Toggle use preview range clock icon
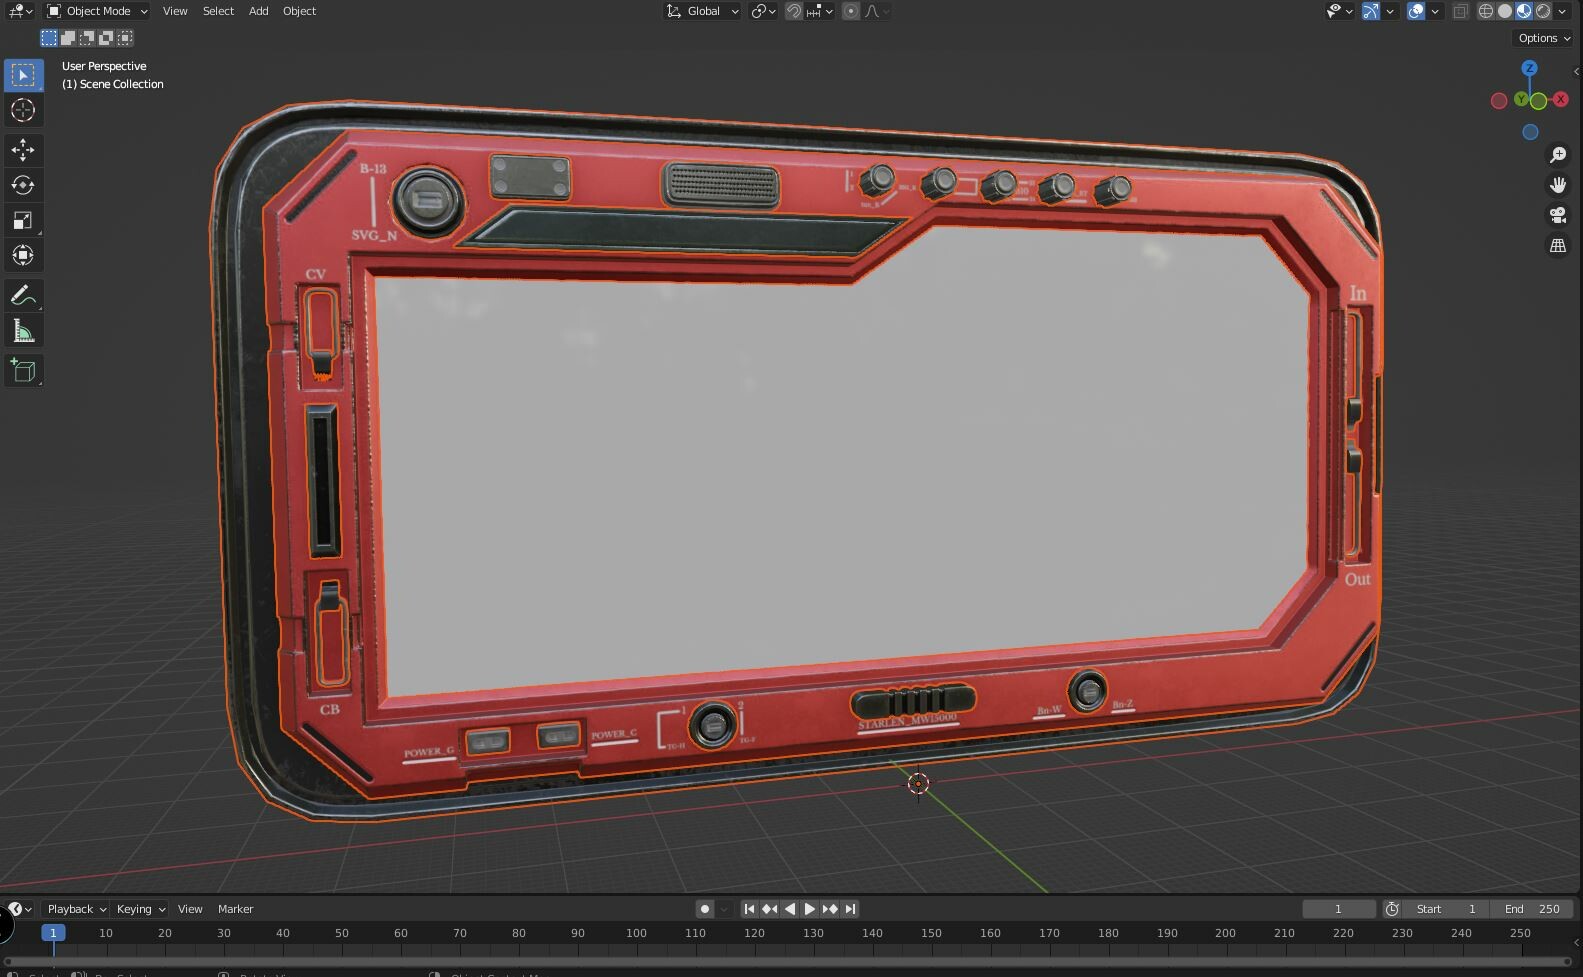Screen dimensions: 1583x977 [1391, 909]
